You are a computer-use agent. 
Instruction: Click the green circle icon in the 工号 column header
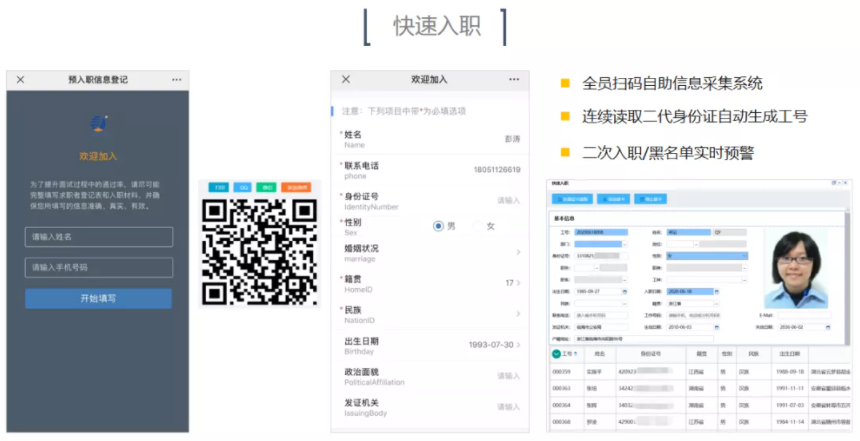pos(556,353)
